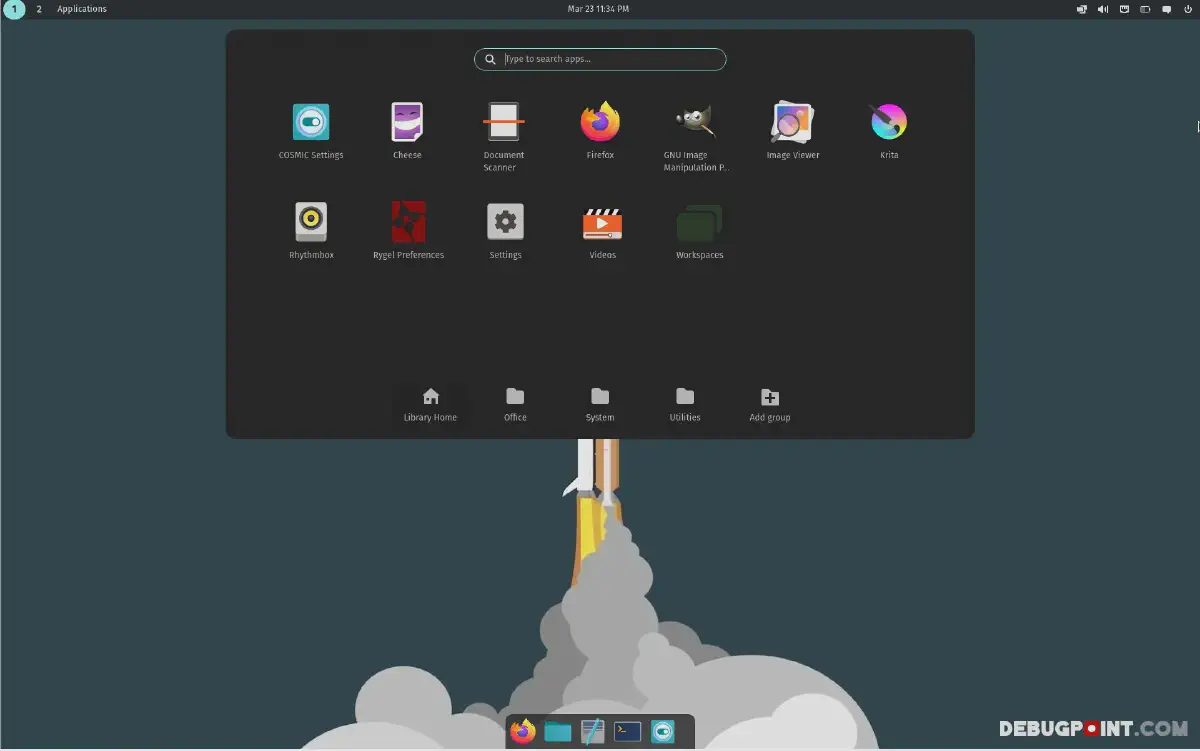Viewport: 1200px width, 751px height.
Task: Open the network applet menu
Action: [x=1122, y=9]
